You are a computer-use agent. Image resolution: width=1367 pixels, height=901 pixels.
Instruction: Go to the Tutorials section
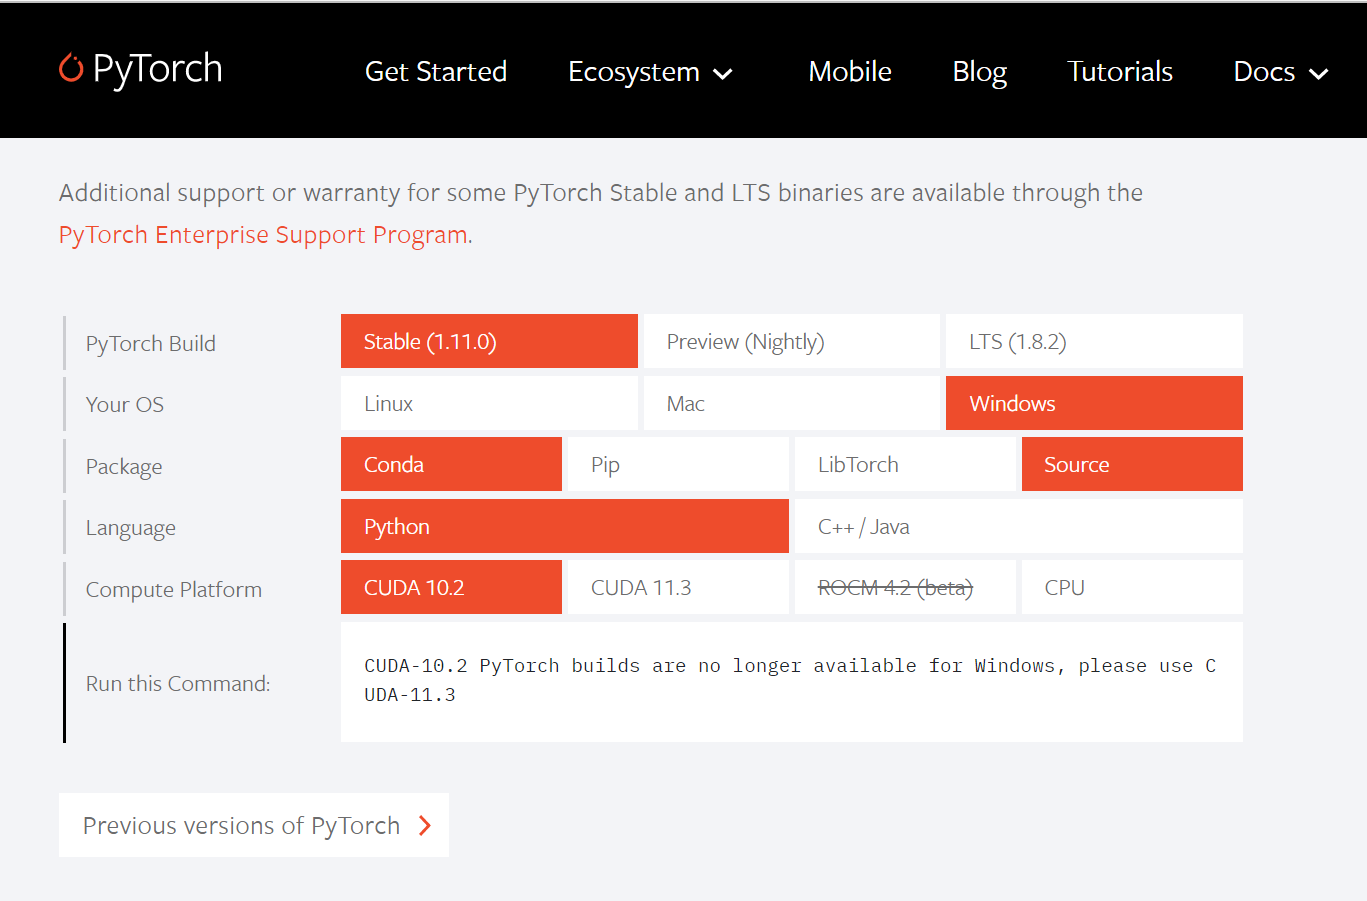point(1119,71)
